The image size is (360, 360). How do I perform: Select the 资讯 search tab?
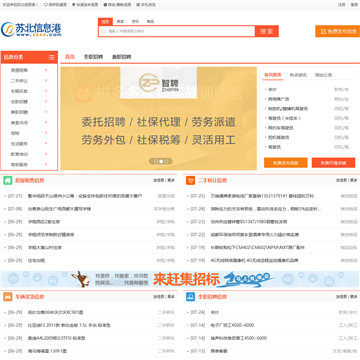pyautogui.click(x=135, y=21)
